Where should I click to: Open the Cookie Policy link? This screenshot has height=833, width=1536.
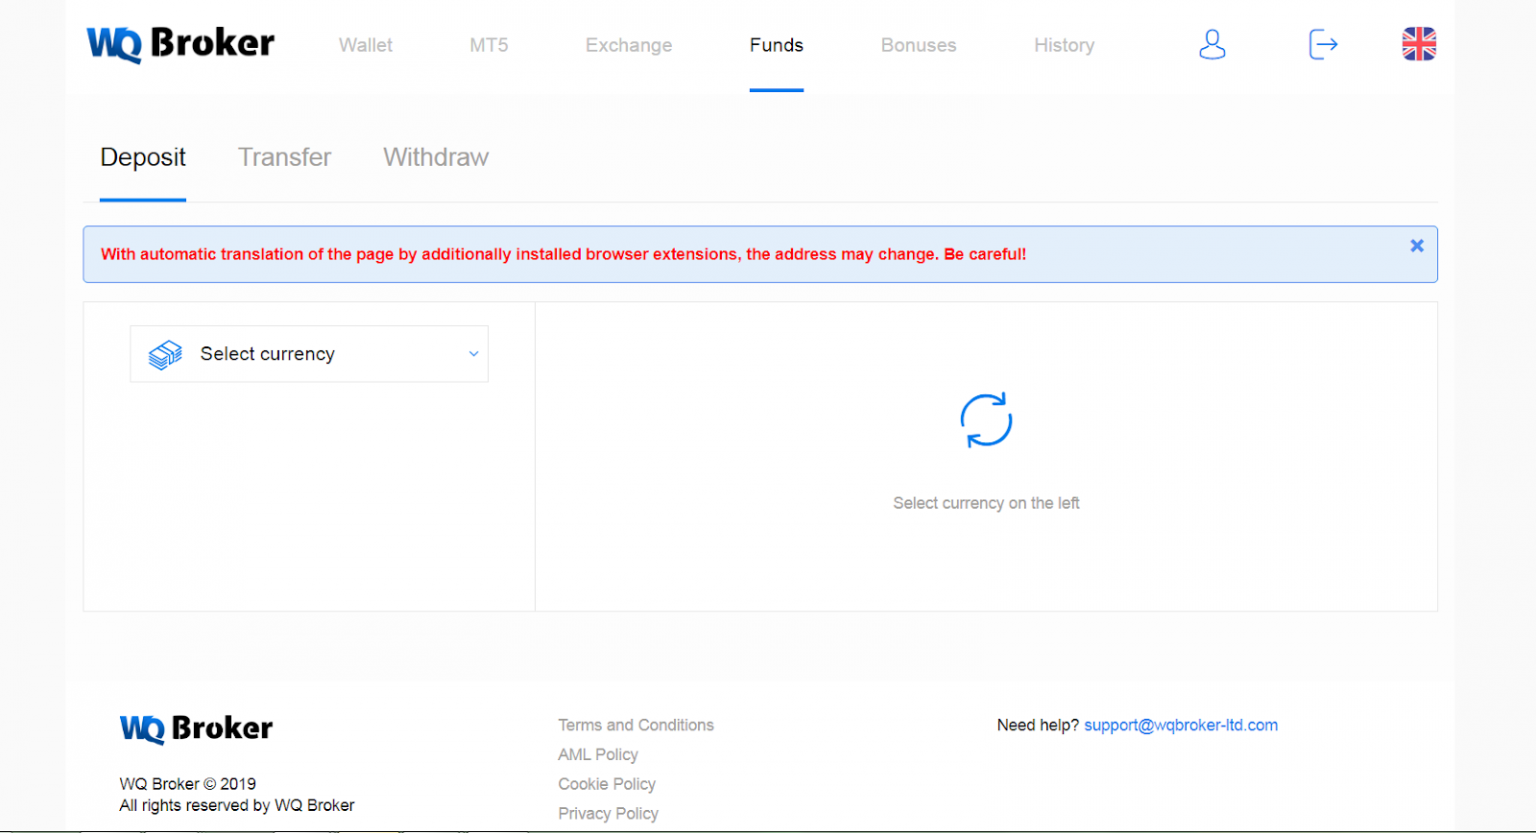click(607, 784)
